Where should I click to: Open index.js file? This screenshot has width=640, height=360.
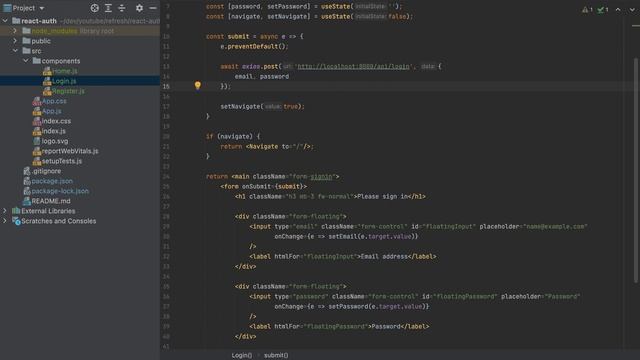tap(54, 131)
